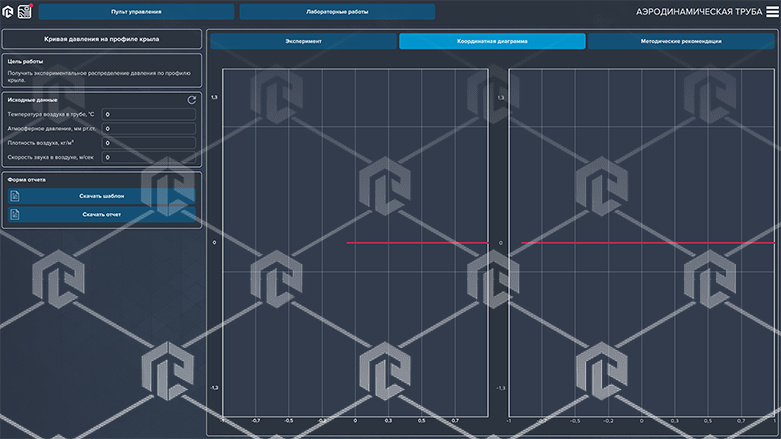The width and height of the screenshot is (781, 439).
Task: Open Лабораторные работы
Action: coord(337,11)
